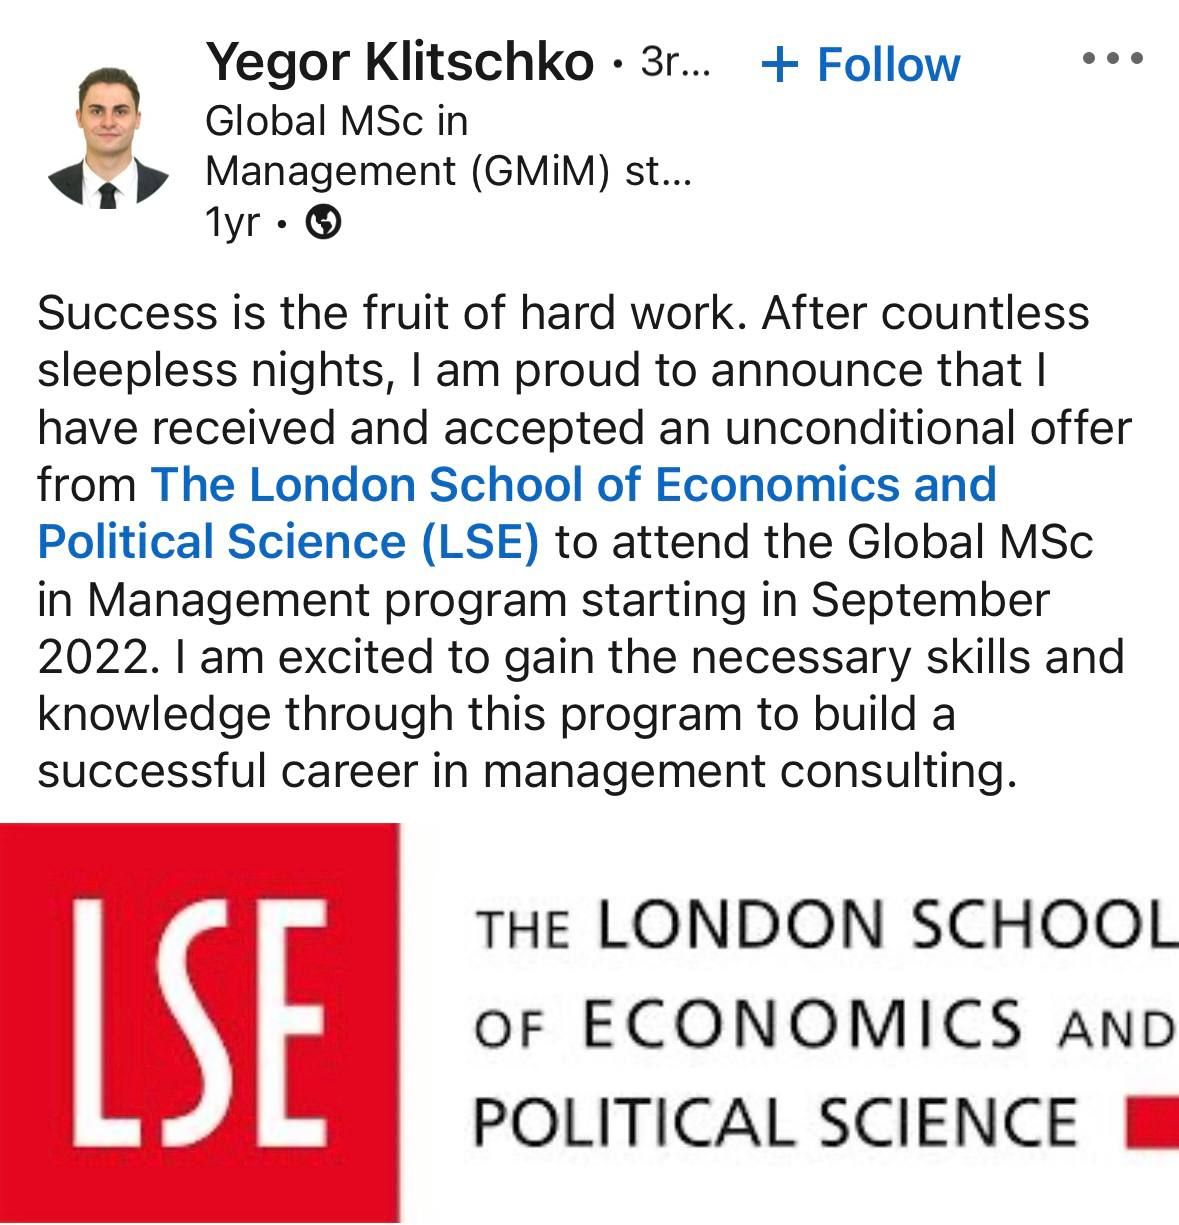Click the "Global MSc in" headline line
Viewport: 1179px width, 1225px height.
tap(336, 121)
